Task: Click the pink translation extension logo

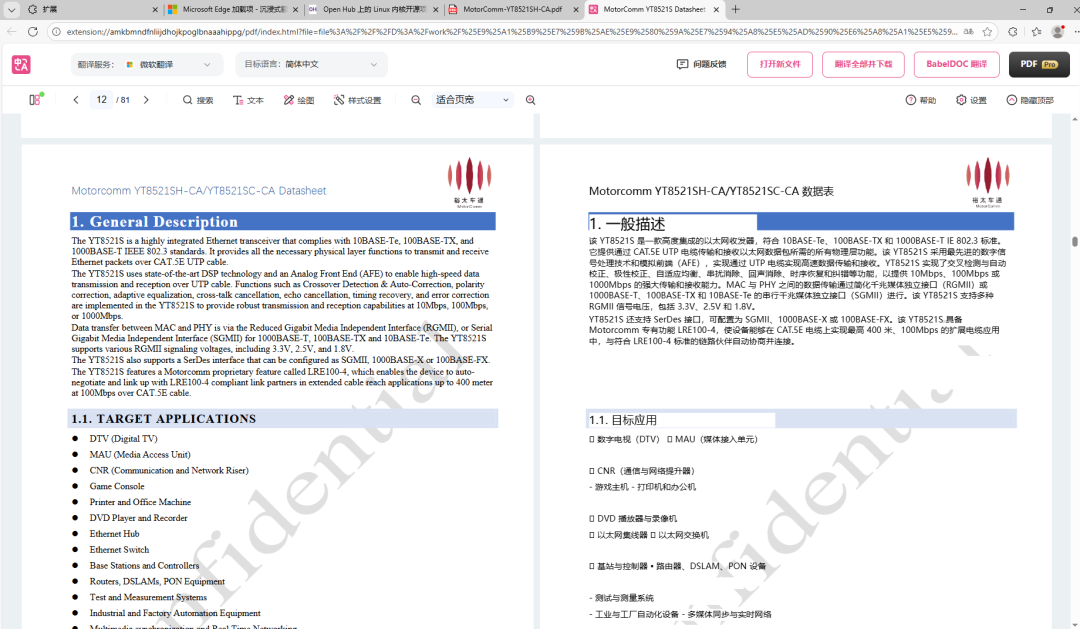Action: pyautogui.click(x=21, y=65)
